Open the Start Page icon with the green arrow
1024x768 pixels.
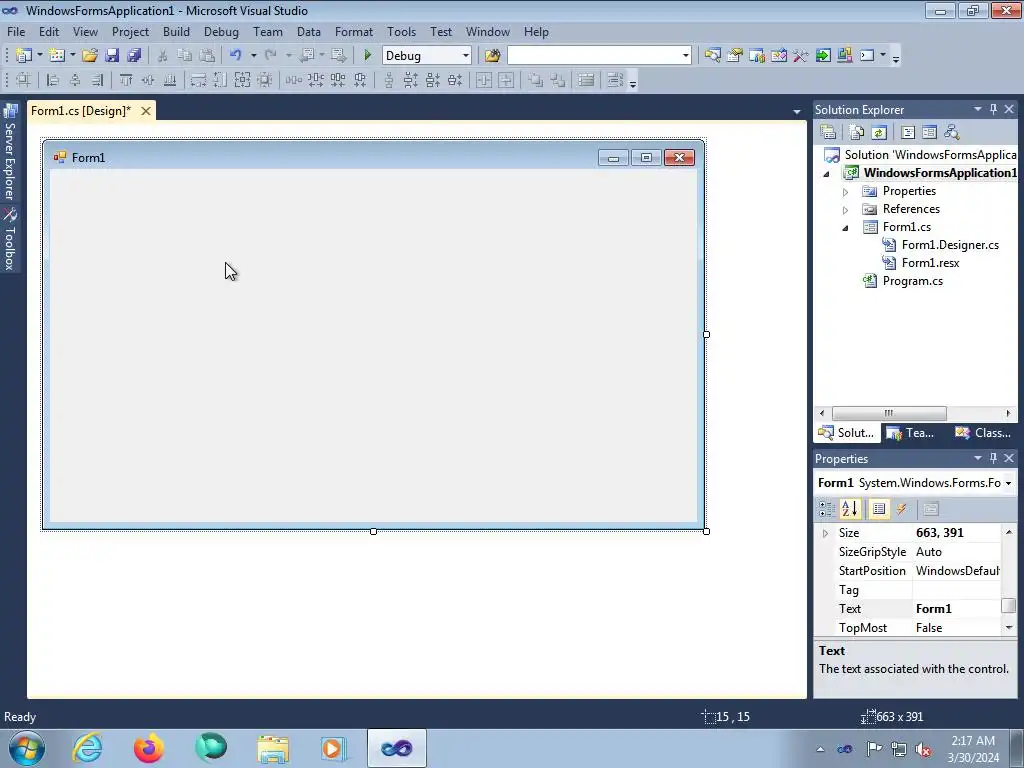[823, 56]
